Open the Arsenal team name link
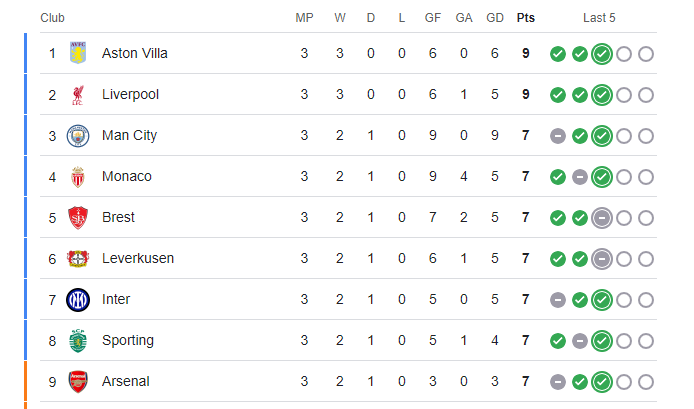 click(126, 381)
